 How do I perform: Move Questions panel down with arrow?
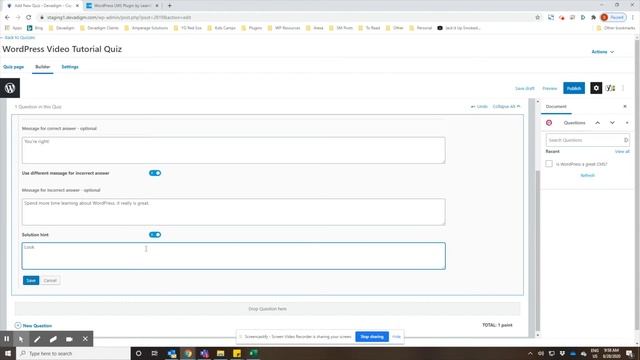[612, 123]
